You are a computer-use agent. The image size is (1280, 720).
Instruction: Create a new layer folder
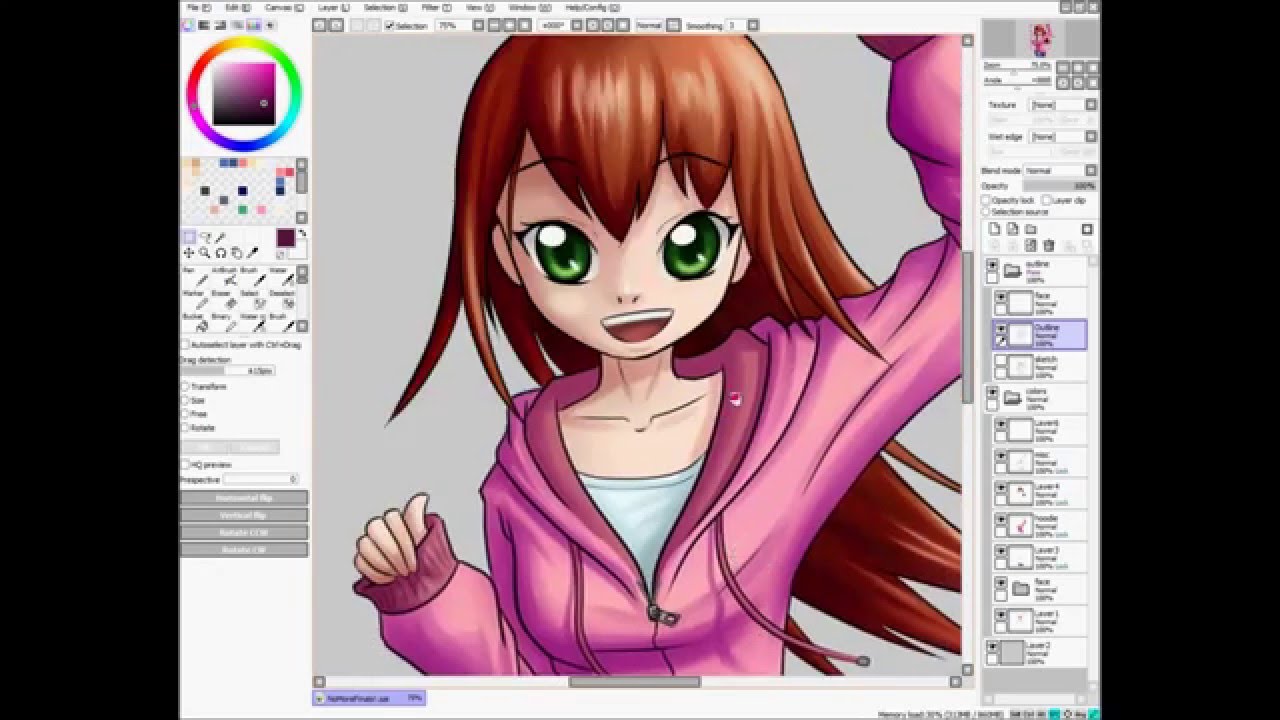coord(1031,229)
